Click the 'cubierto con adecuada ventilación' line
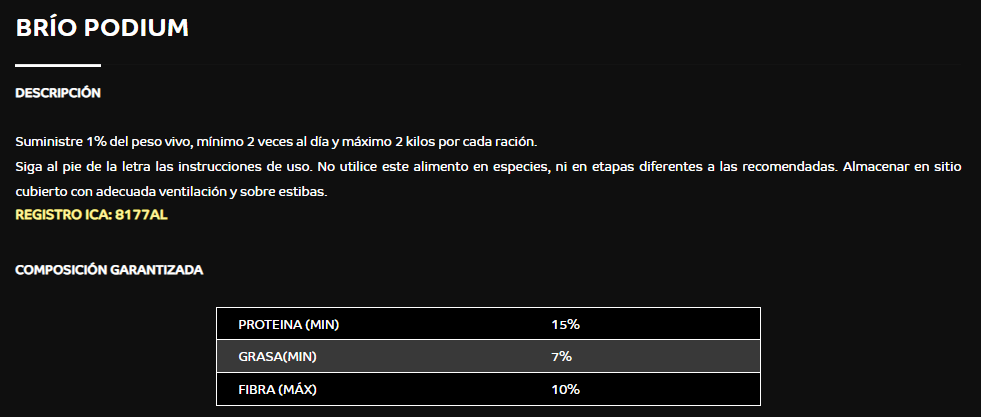This screenshot has width=981, height=417. (x=171, y=193)
